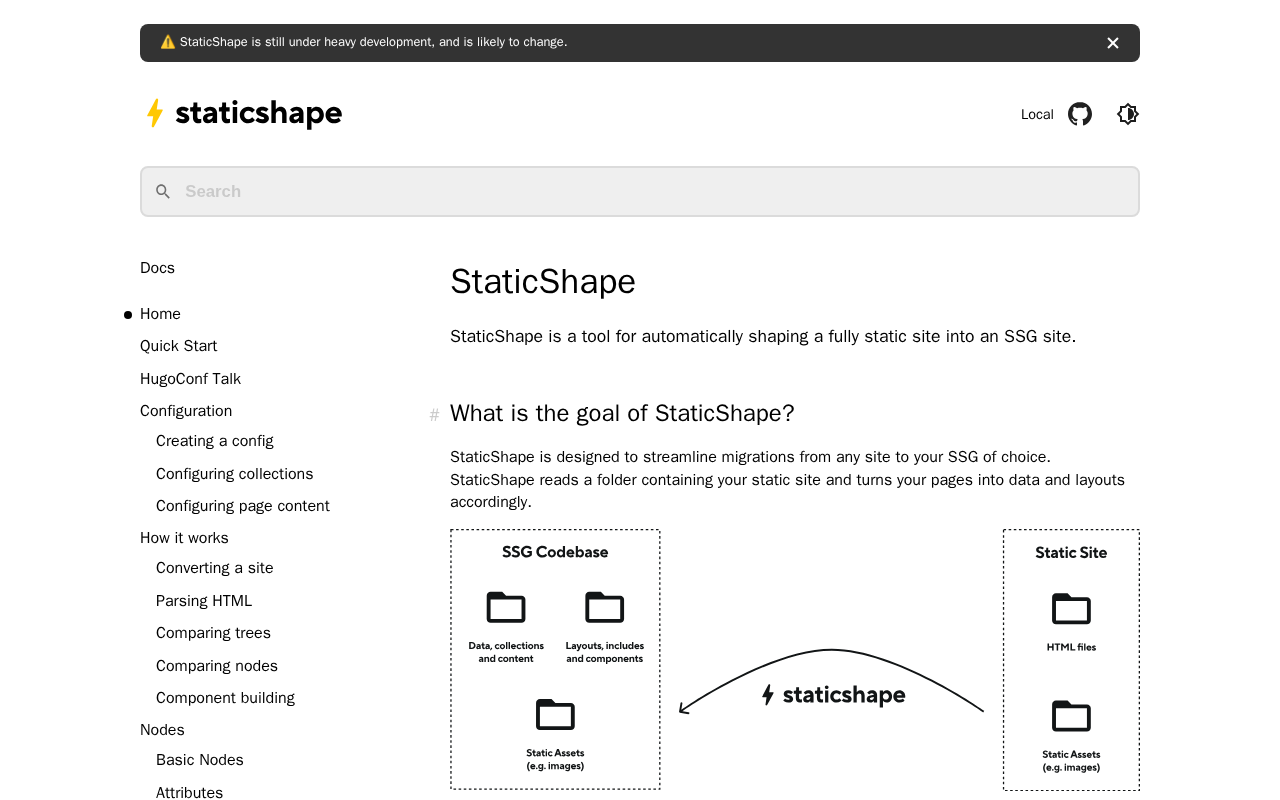The height and width of the screenshot is (800, 1280).
Task: Go to Configuring collections
Action: pos(235,474)
